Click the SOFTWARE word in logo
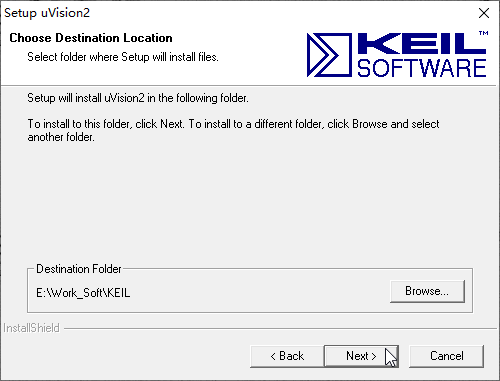Image resolution: width=500 pixels, height=381 pixels. coord(422,68)
